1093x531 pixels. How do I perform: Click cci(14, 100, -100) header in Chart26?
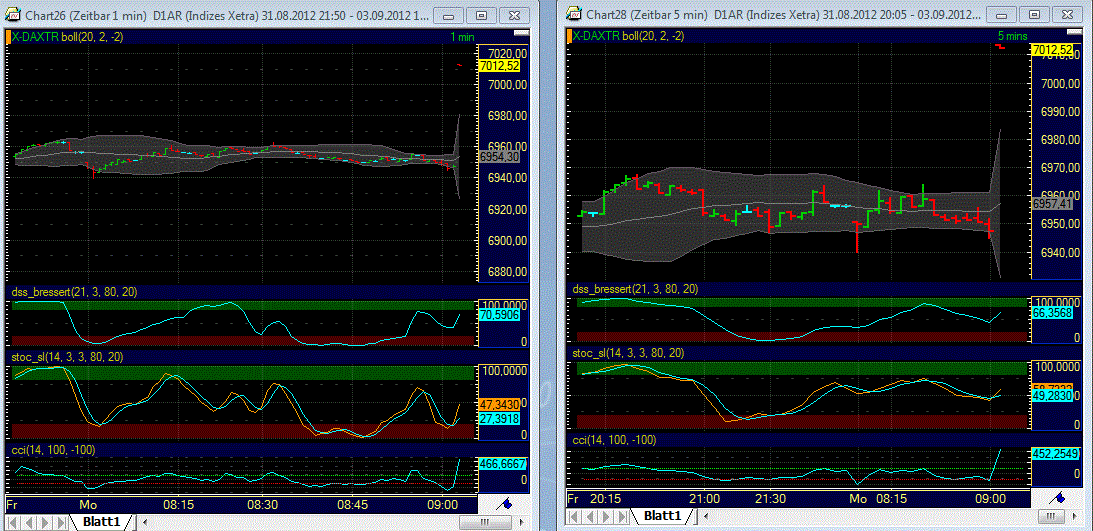pos(54,449)
